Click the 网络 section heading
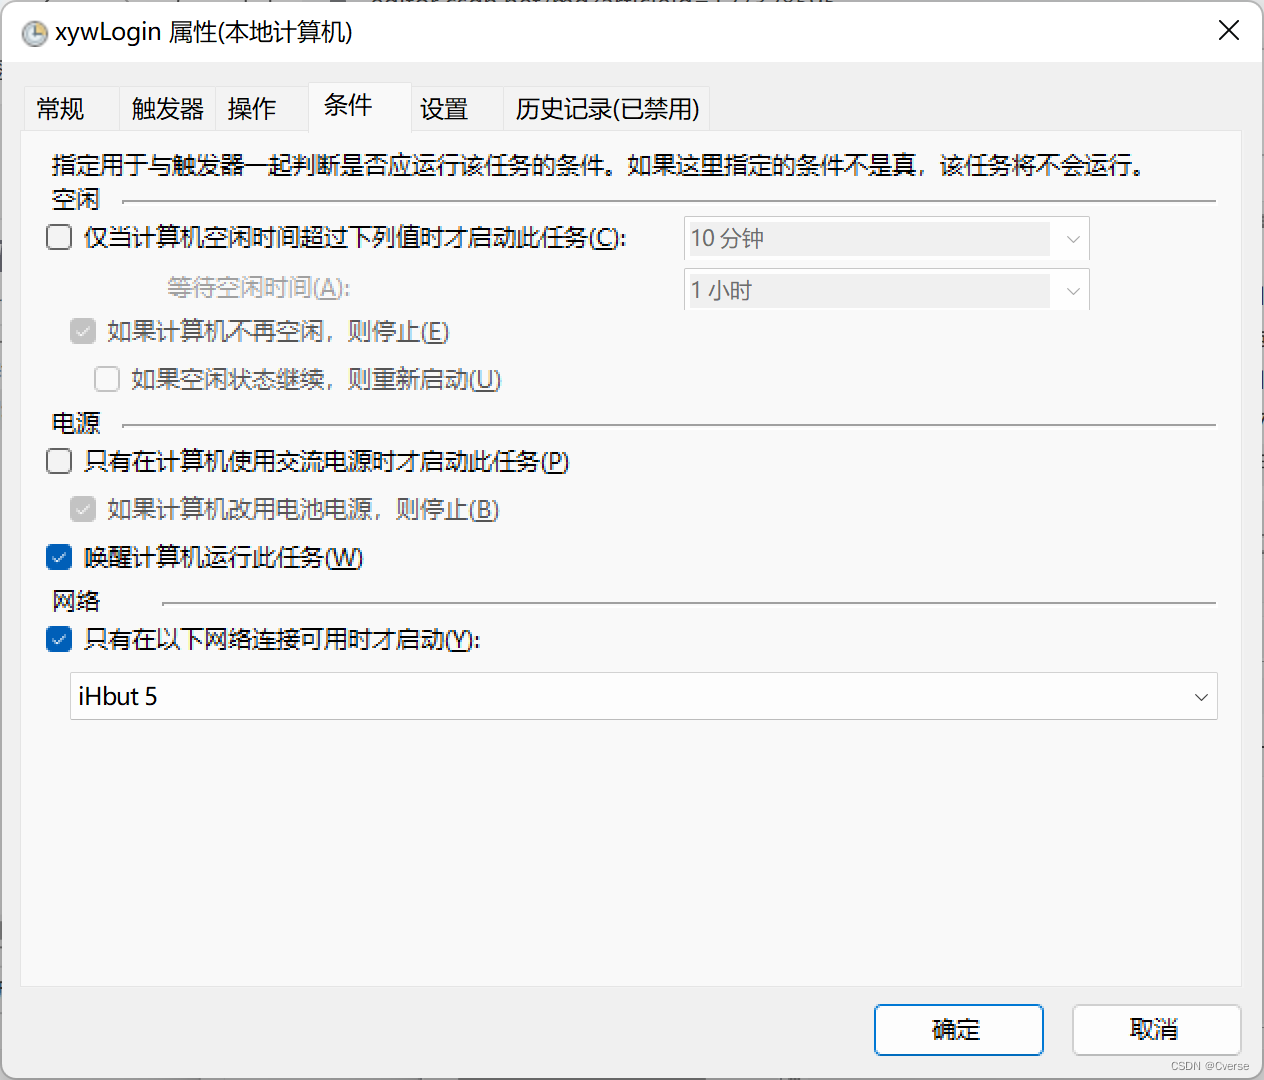Image resolution: width=1264 pixels, height=1080 pixels. coord(76,601)
